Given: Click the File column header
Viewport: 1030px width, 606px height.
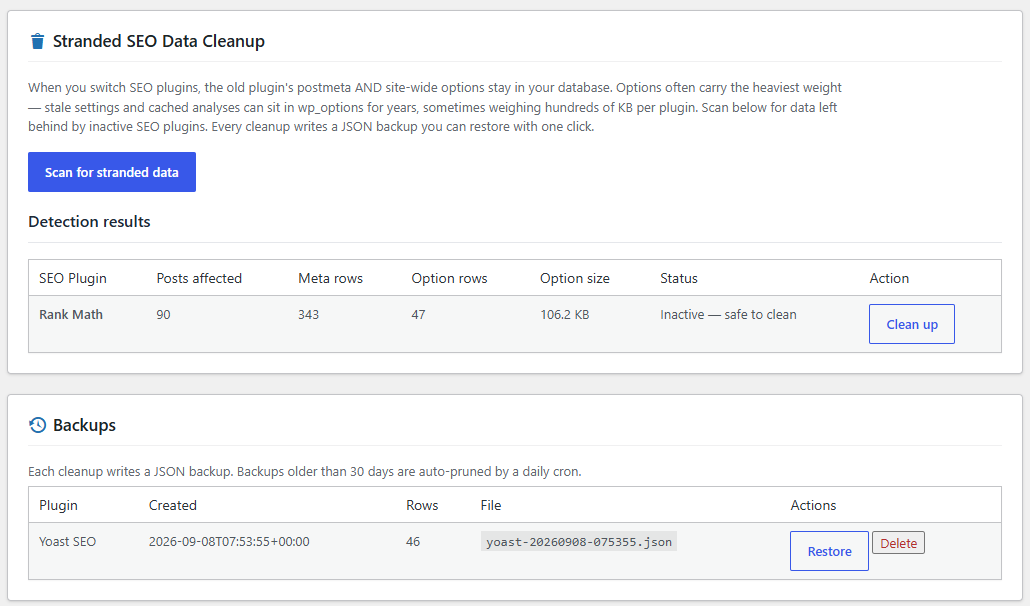Looking at the screenshot, I should (x=491, y=506).
